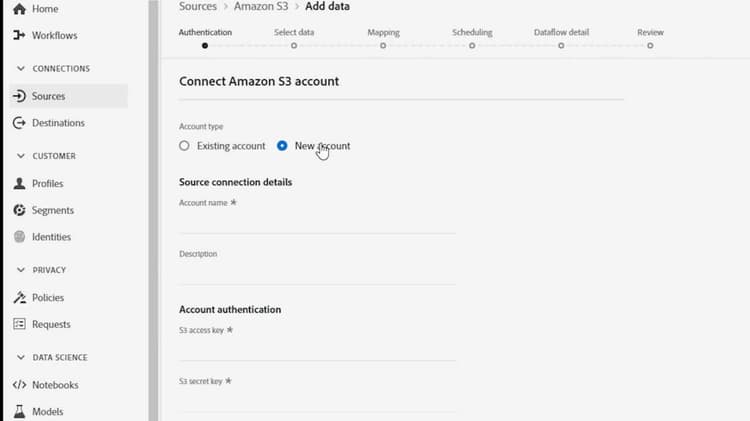Screen dimensions: 750x421
Task: Select the New account radio button
Action: pyautogui.click(x=282, y=146)
